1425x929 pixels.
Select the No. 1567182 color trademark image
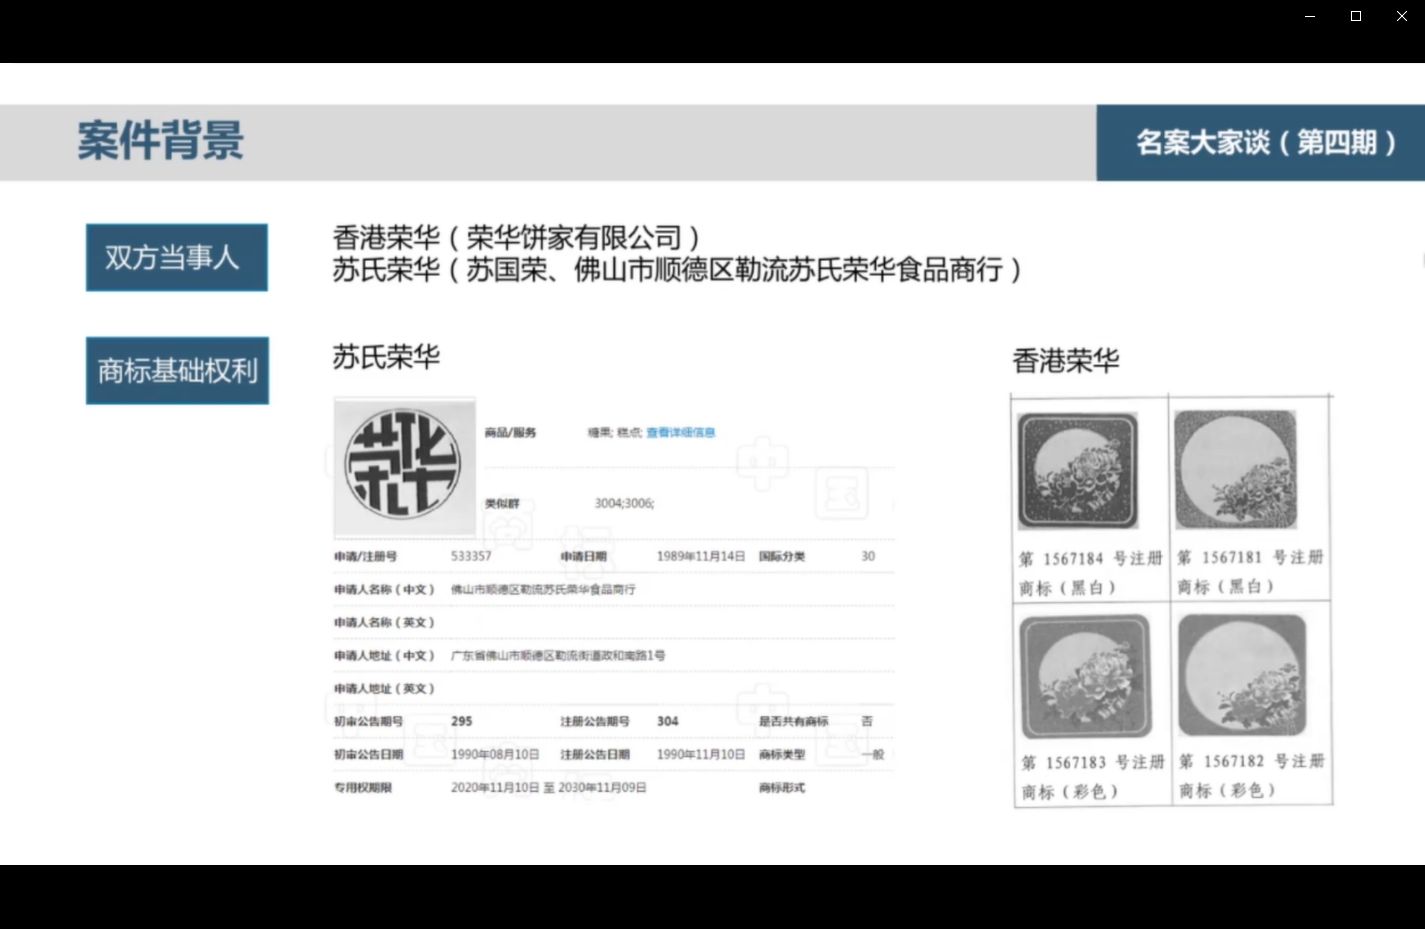point(1242,675)
